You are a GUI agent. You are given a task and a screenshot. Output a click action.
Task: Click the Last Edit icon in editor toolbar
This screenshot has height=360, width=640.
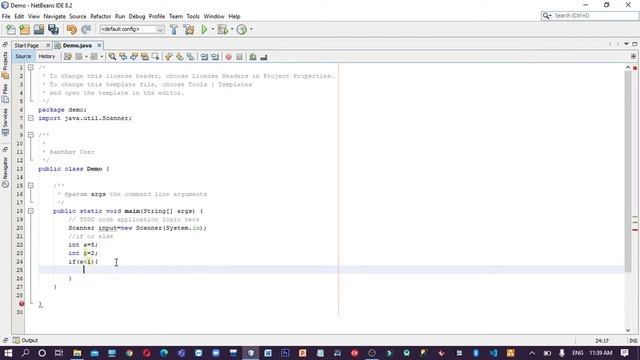point(68,57)
